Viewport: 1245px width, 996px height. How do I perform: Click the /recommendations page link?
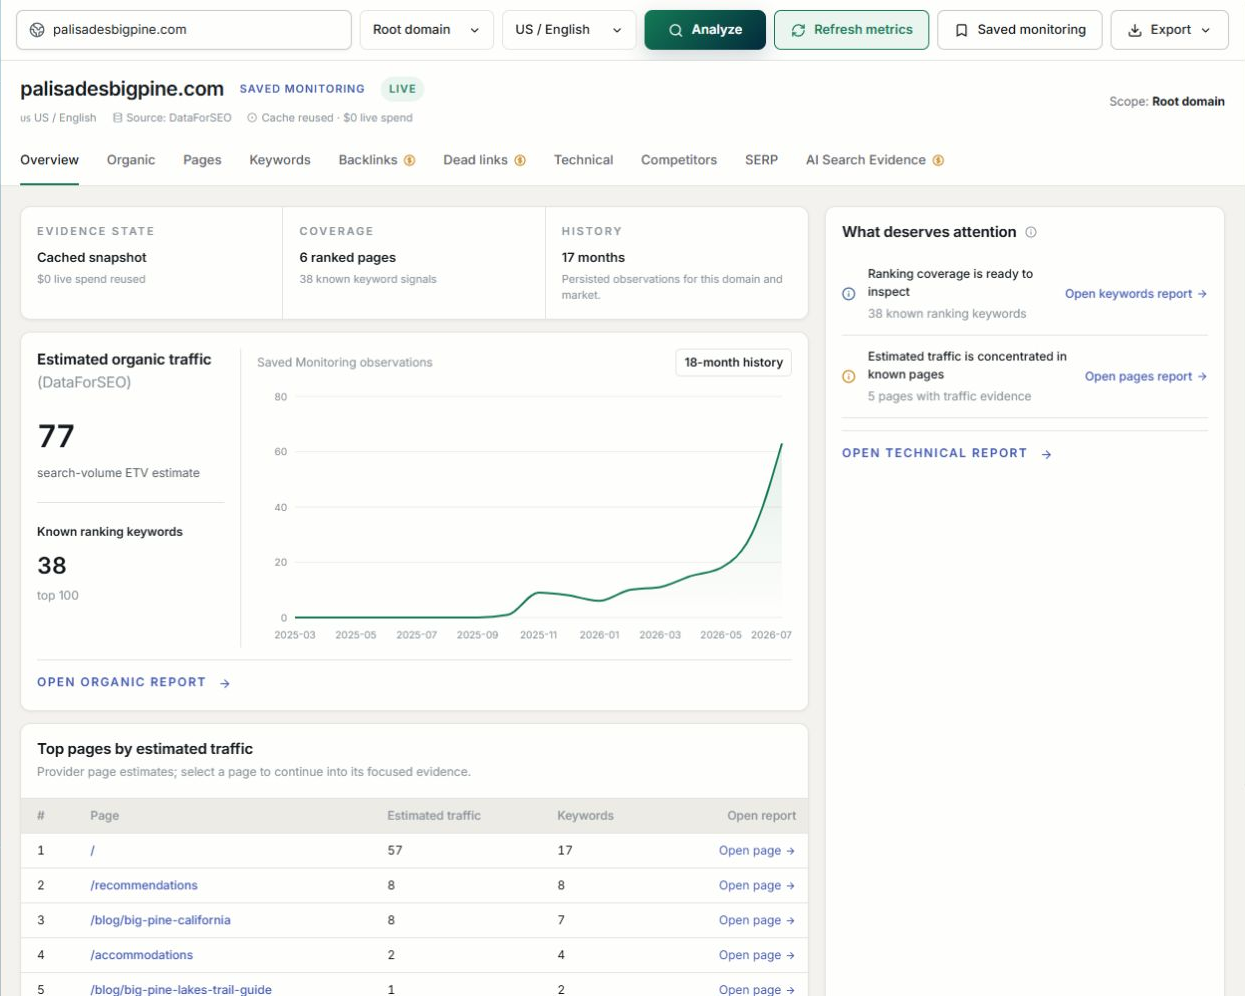pyautogui.click(x=144, y=886)
